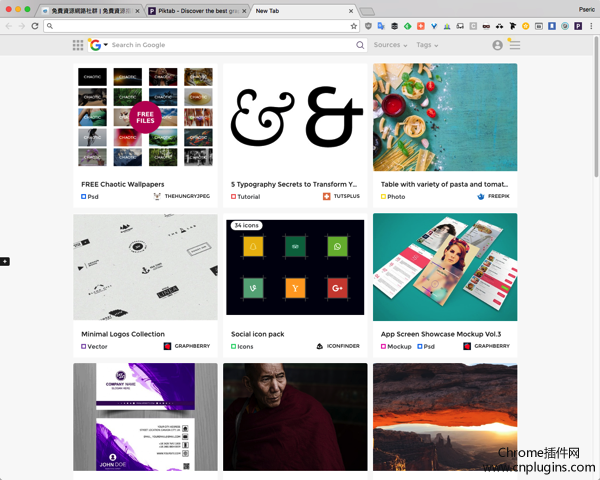The image size is (600, 480).
Task: Click the black stacked-database extension icon
Action: pyautogui.click(x=395, y=26)
